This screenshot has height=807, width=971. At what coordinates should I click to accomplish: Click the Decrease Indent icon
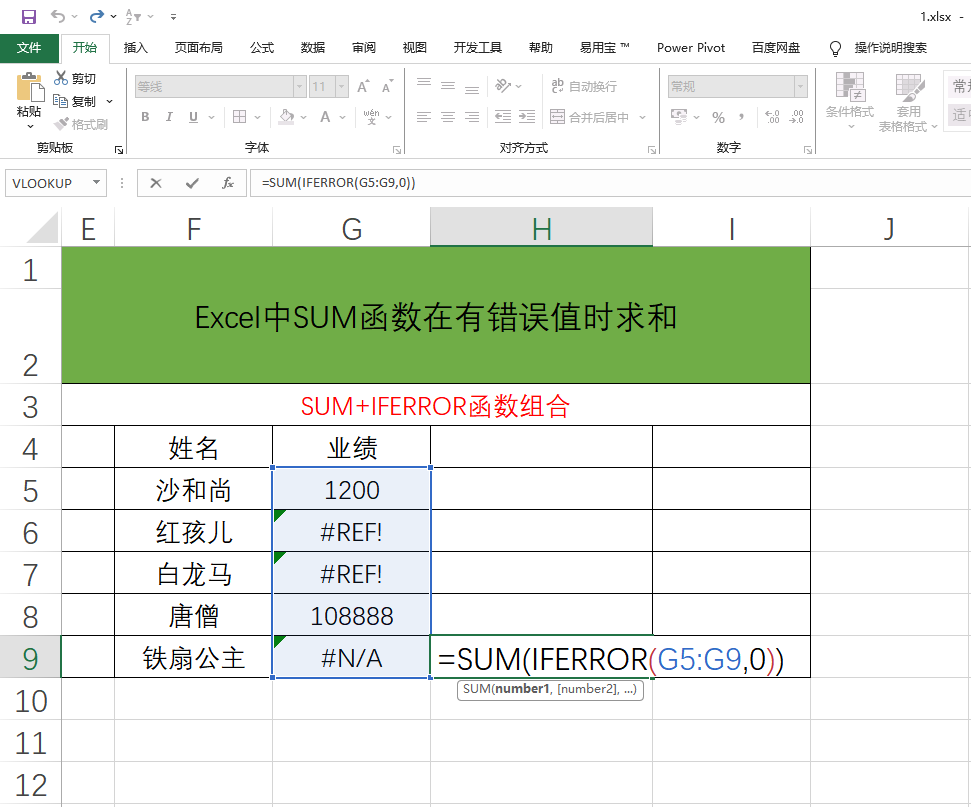pos(503,116)
